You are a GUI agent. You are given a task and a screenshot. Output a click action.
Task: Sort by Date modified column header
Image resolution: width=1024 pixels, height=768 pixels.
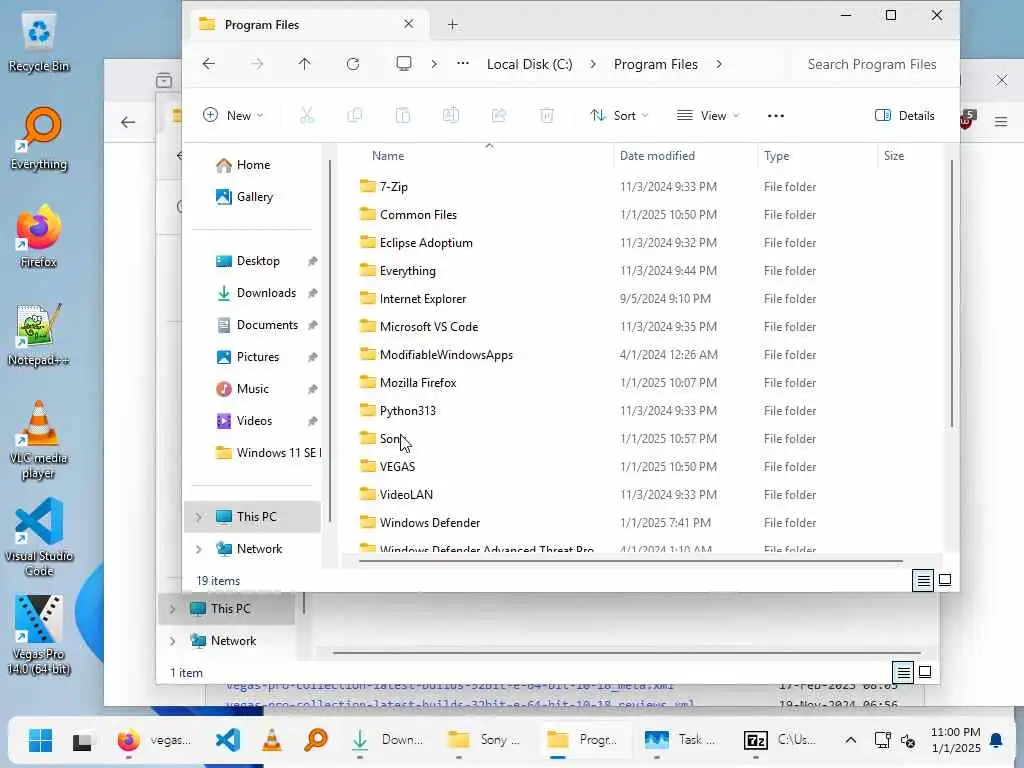[x=657, y=155]
